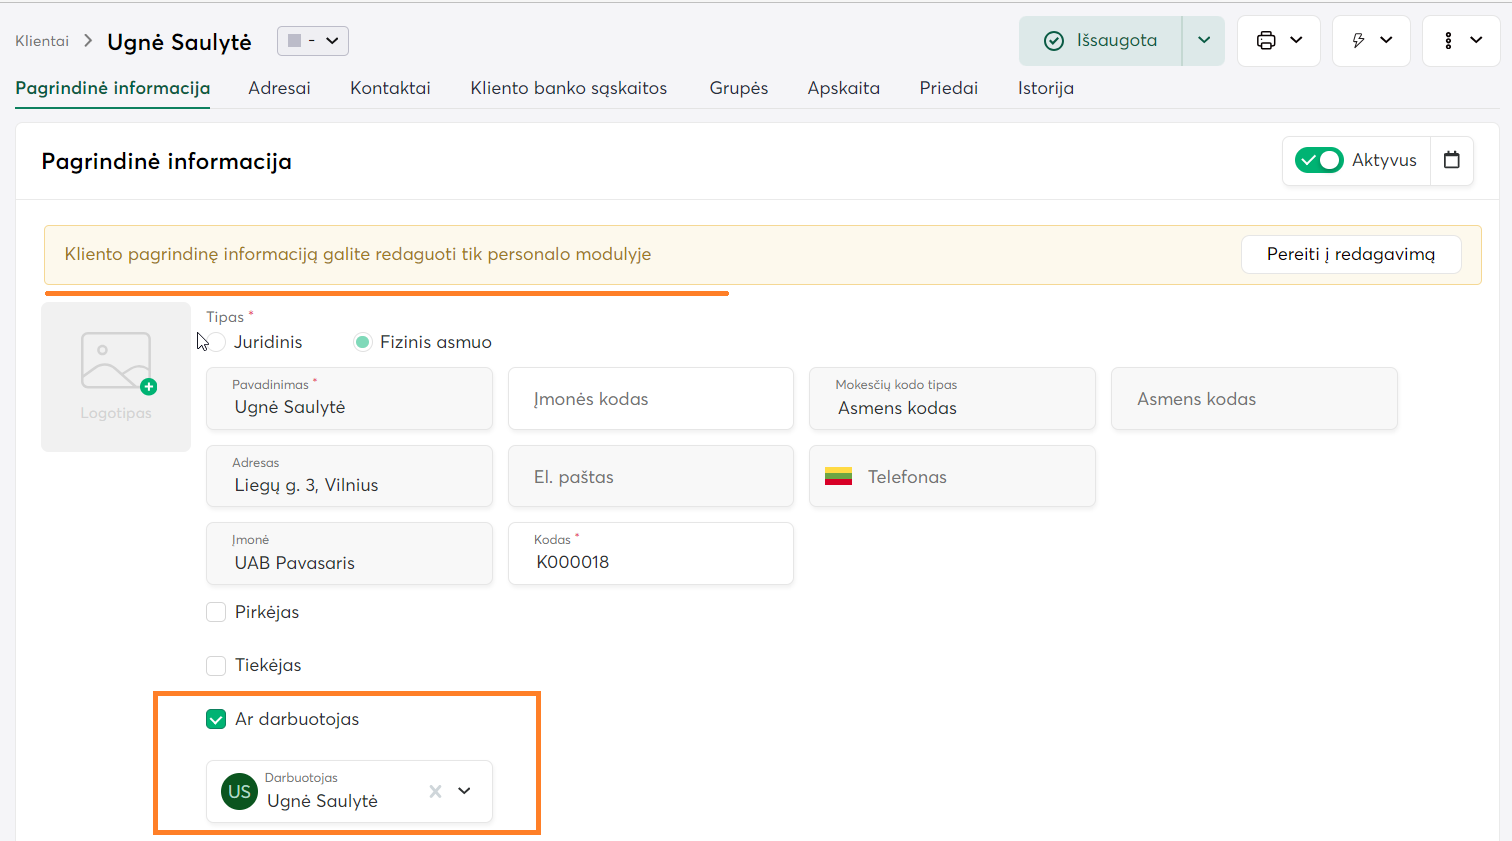Viewport: 1512px width, 841px height.
Task: Open the Kliento banko sąskaitos tab
Action: click(x=568, y=88)
